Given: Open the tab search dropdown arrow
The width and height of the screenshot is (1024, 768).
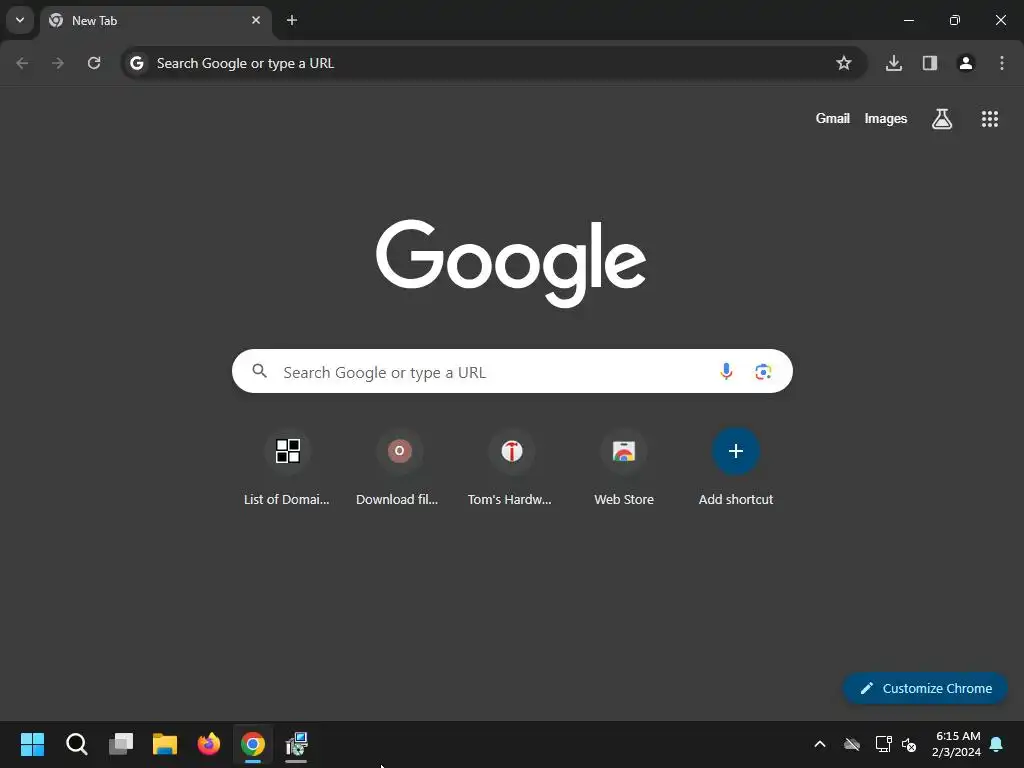Looking at the screenshot, I should (20, 20).
